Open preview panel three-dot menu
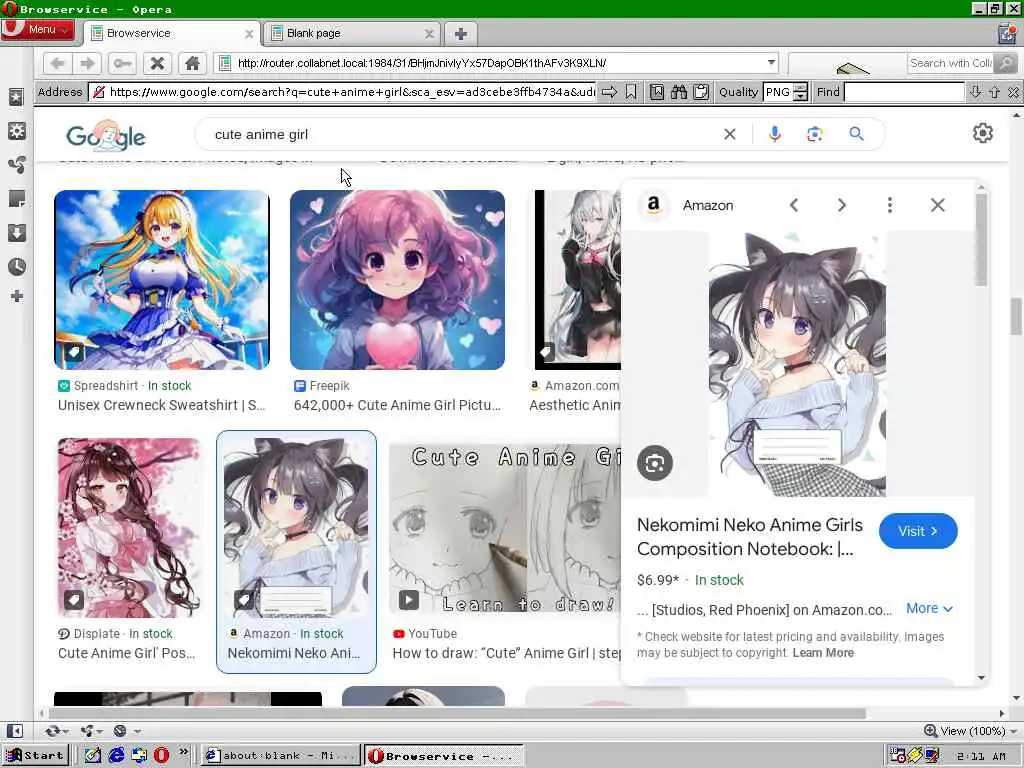 [x=889, y=205]
